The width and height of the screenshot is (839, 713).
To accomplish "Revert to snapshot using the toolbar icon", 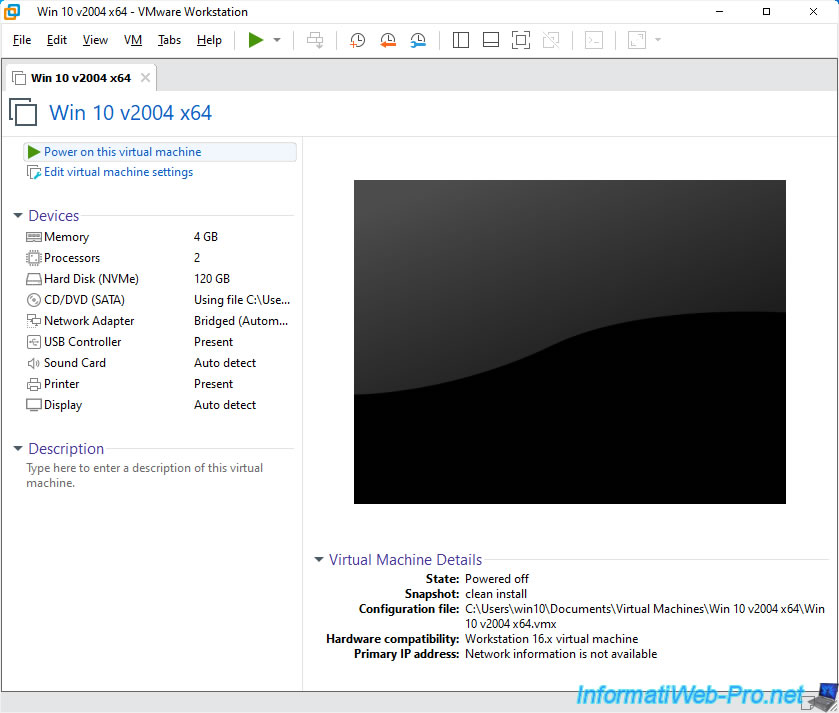I will (x=388, y=40).
